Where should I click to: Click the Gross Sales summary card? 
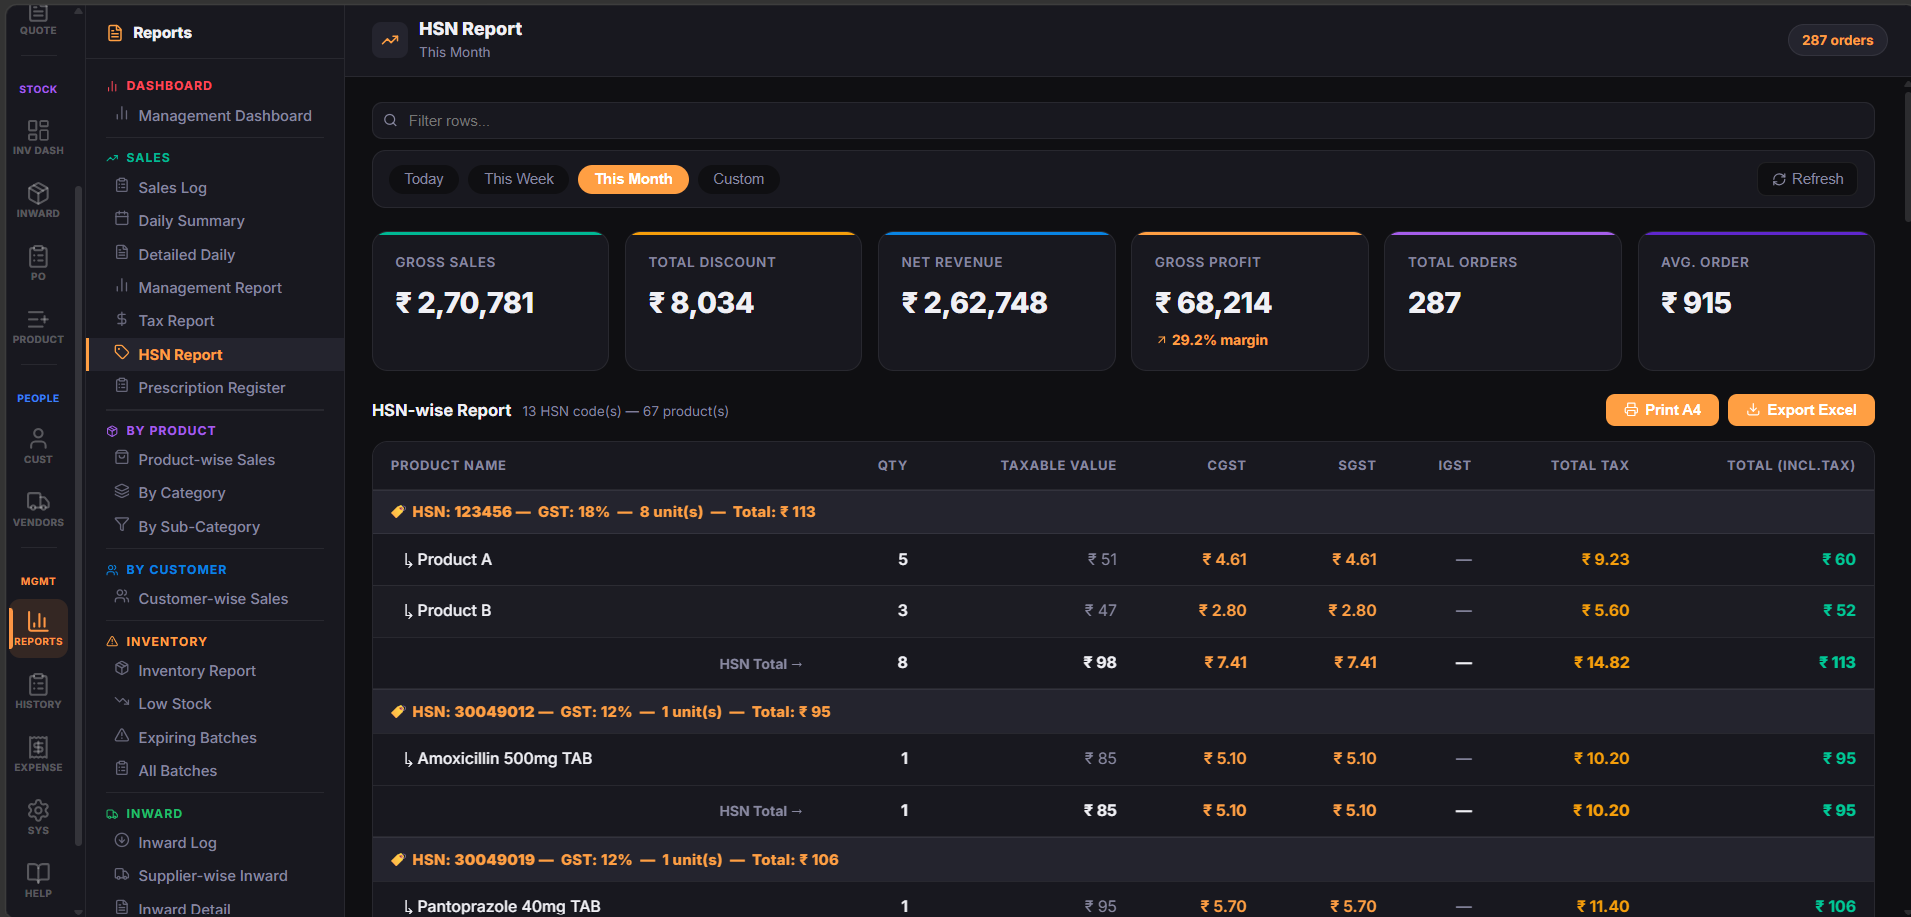(x=490, y=301)
